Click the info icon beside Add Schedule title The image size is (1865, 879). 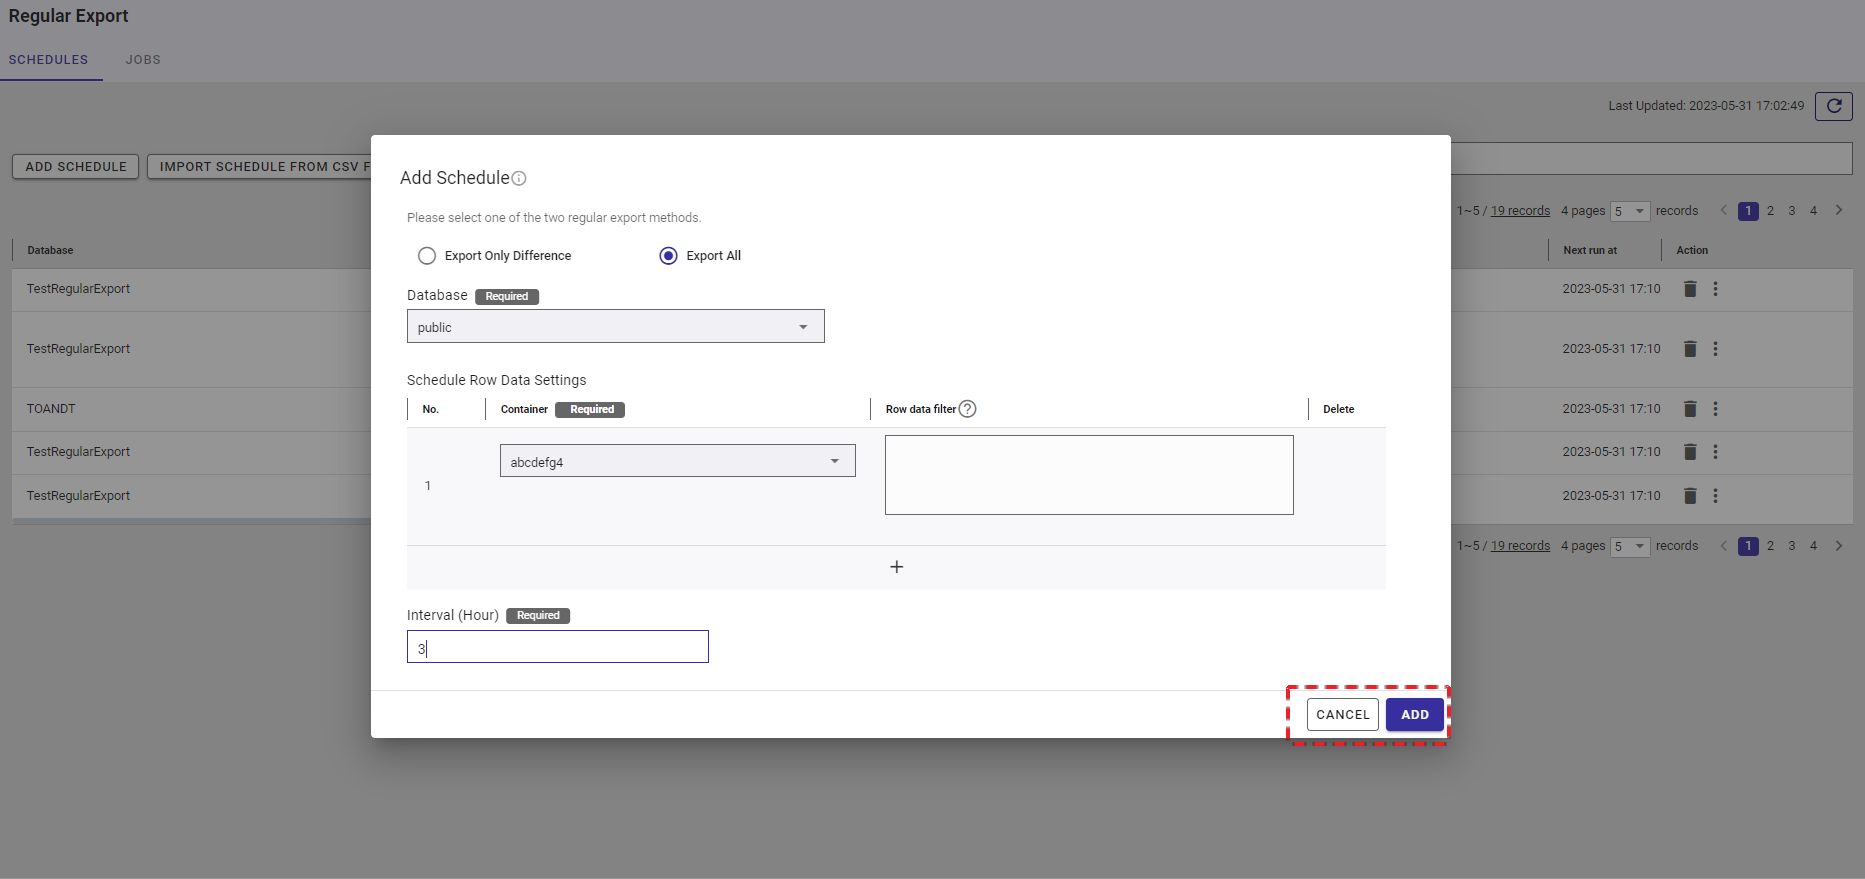coord(519,179)
